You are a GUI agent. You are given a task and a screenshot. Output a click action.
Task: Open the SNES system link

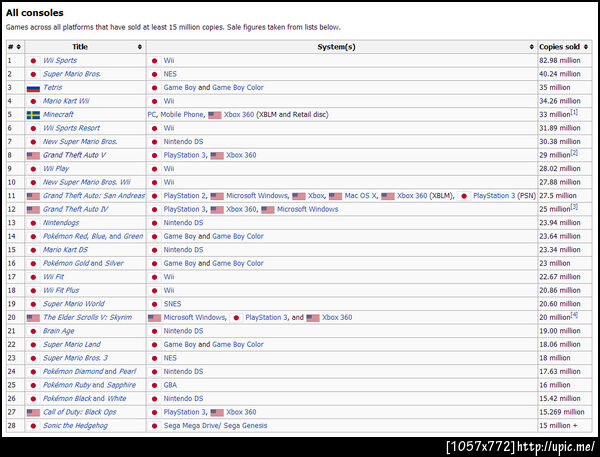[172, 304]
